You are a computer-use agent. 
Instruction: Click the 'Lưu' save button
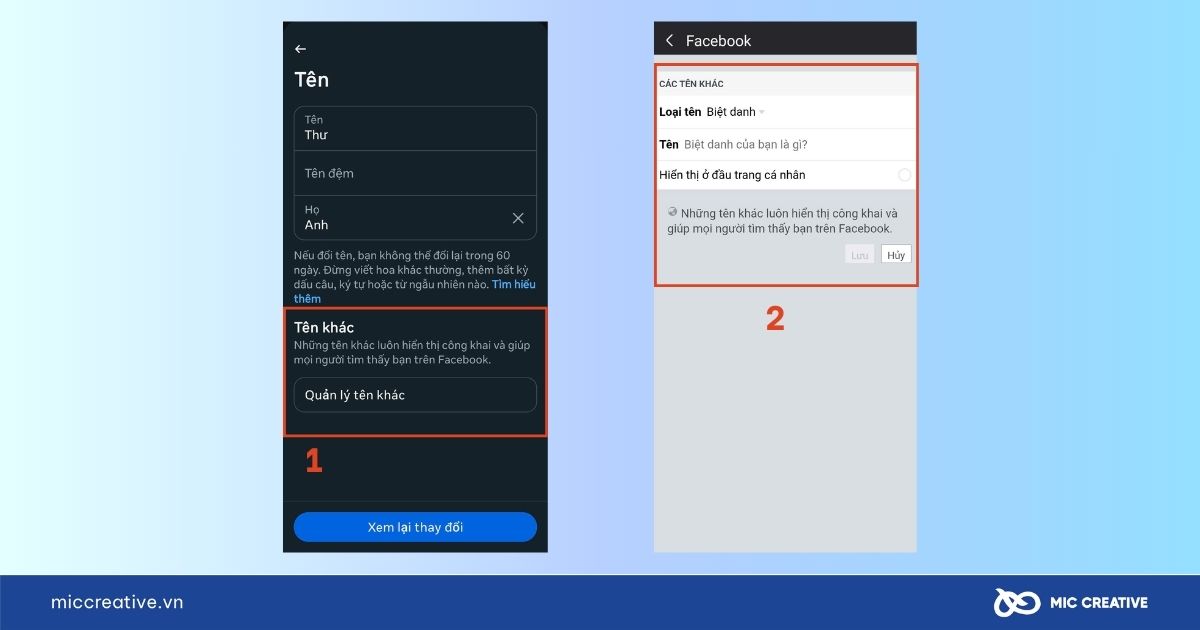(x=859, y=255)
